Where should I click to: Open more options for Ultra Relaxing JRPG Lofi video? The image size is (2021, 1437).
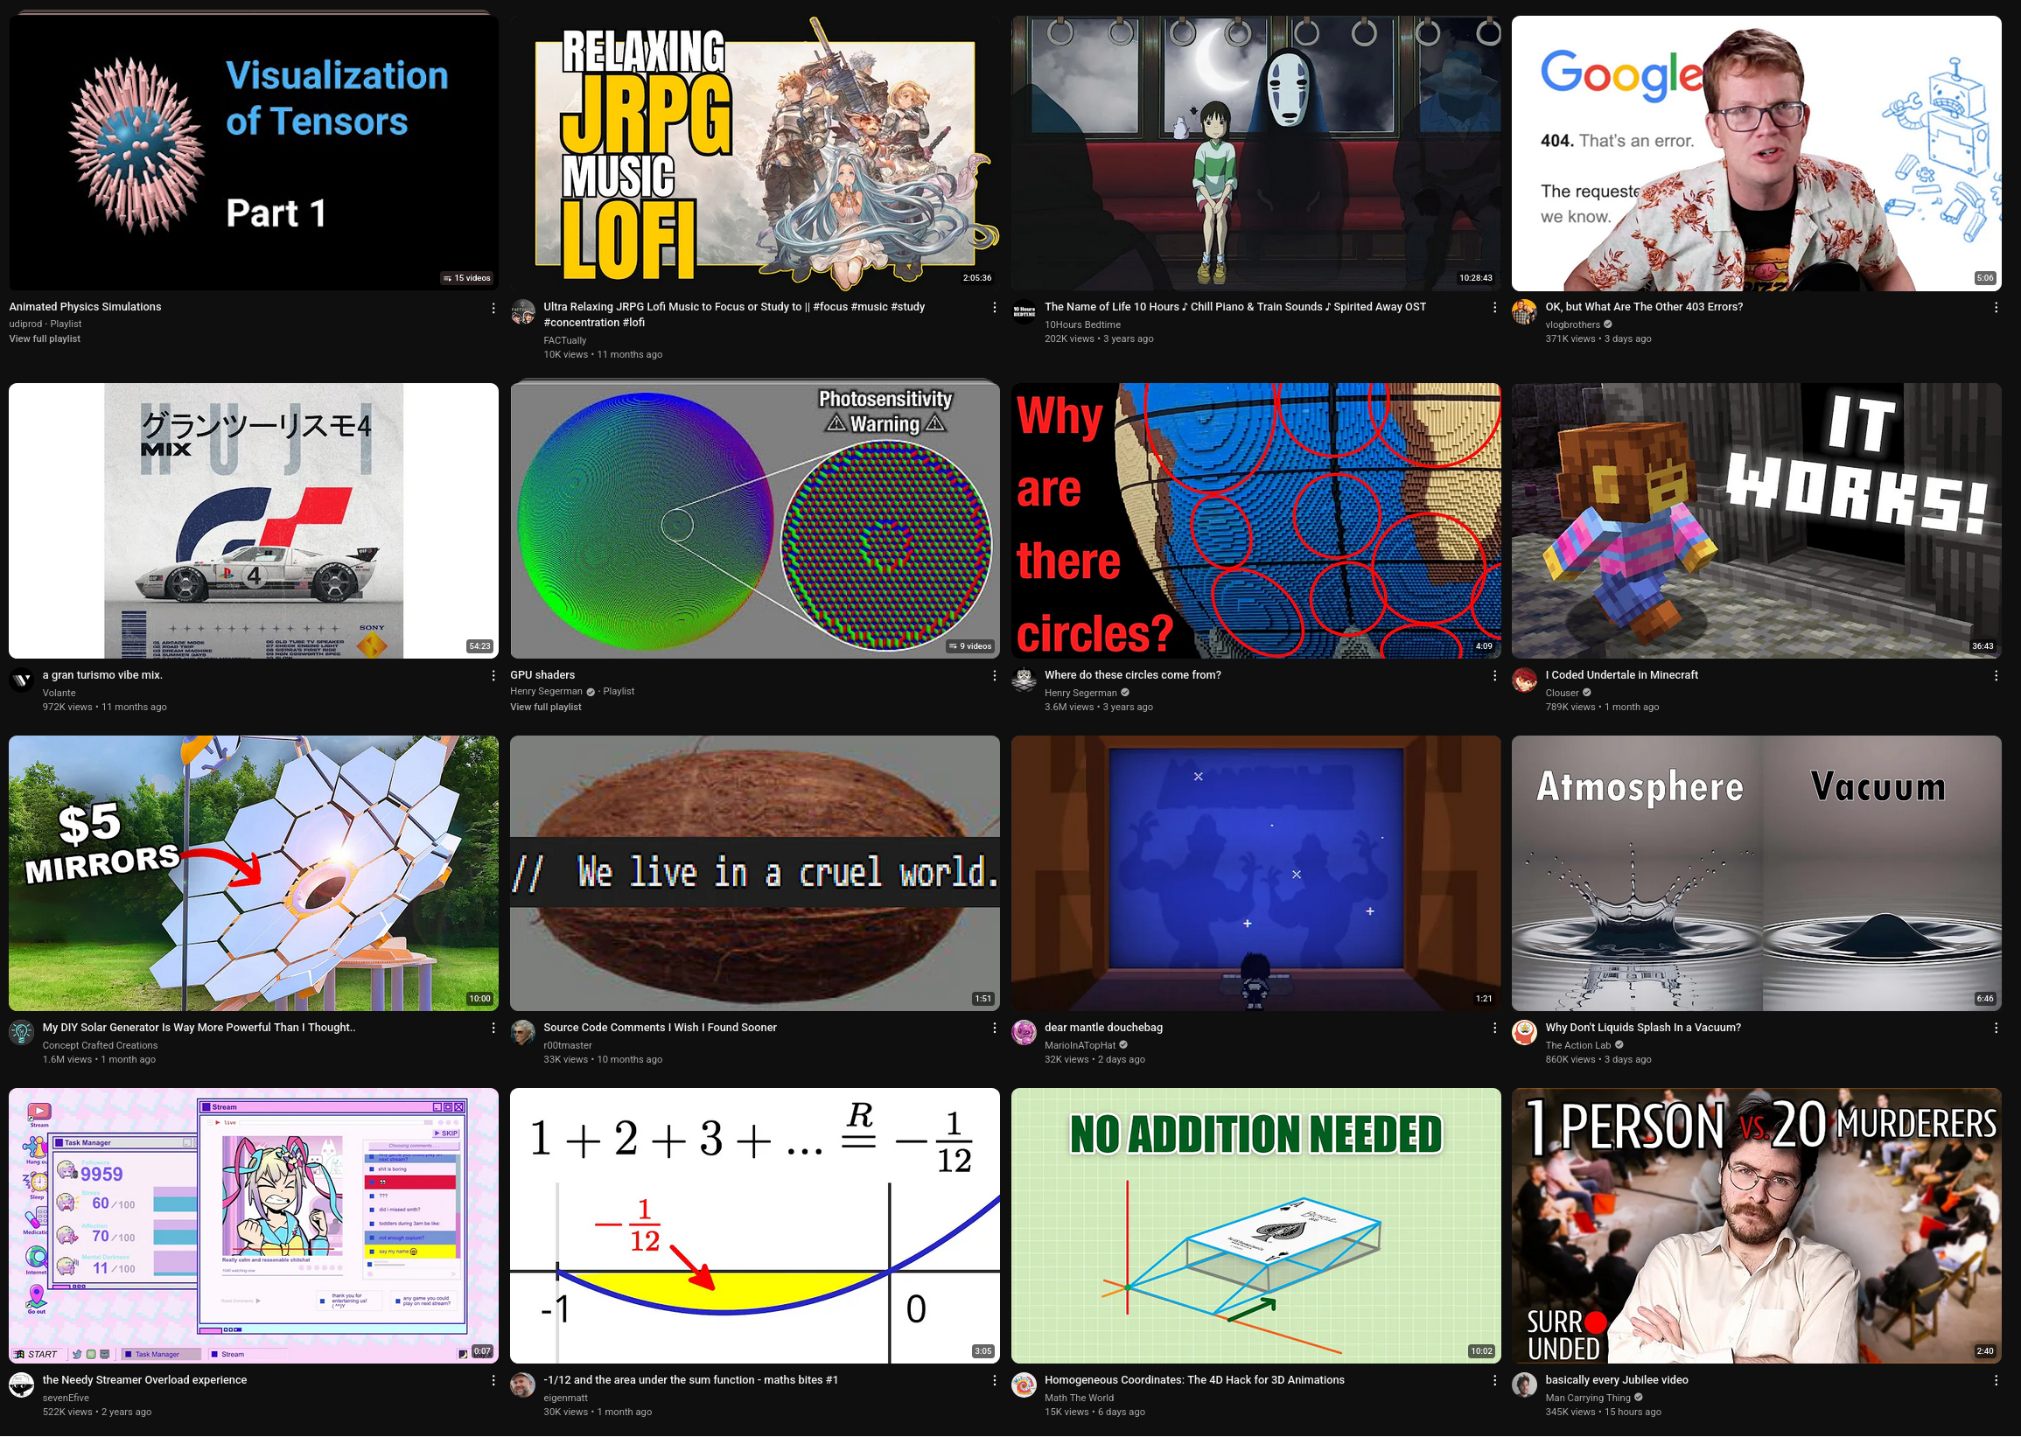pyautogui.click(x=994, y=308)
